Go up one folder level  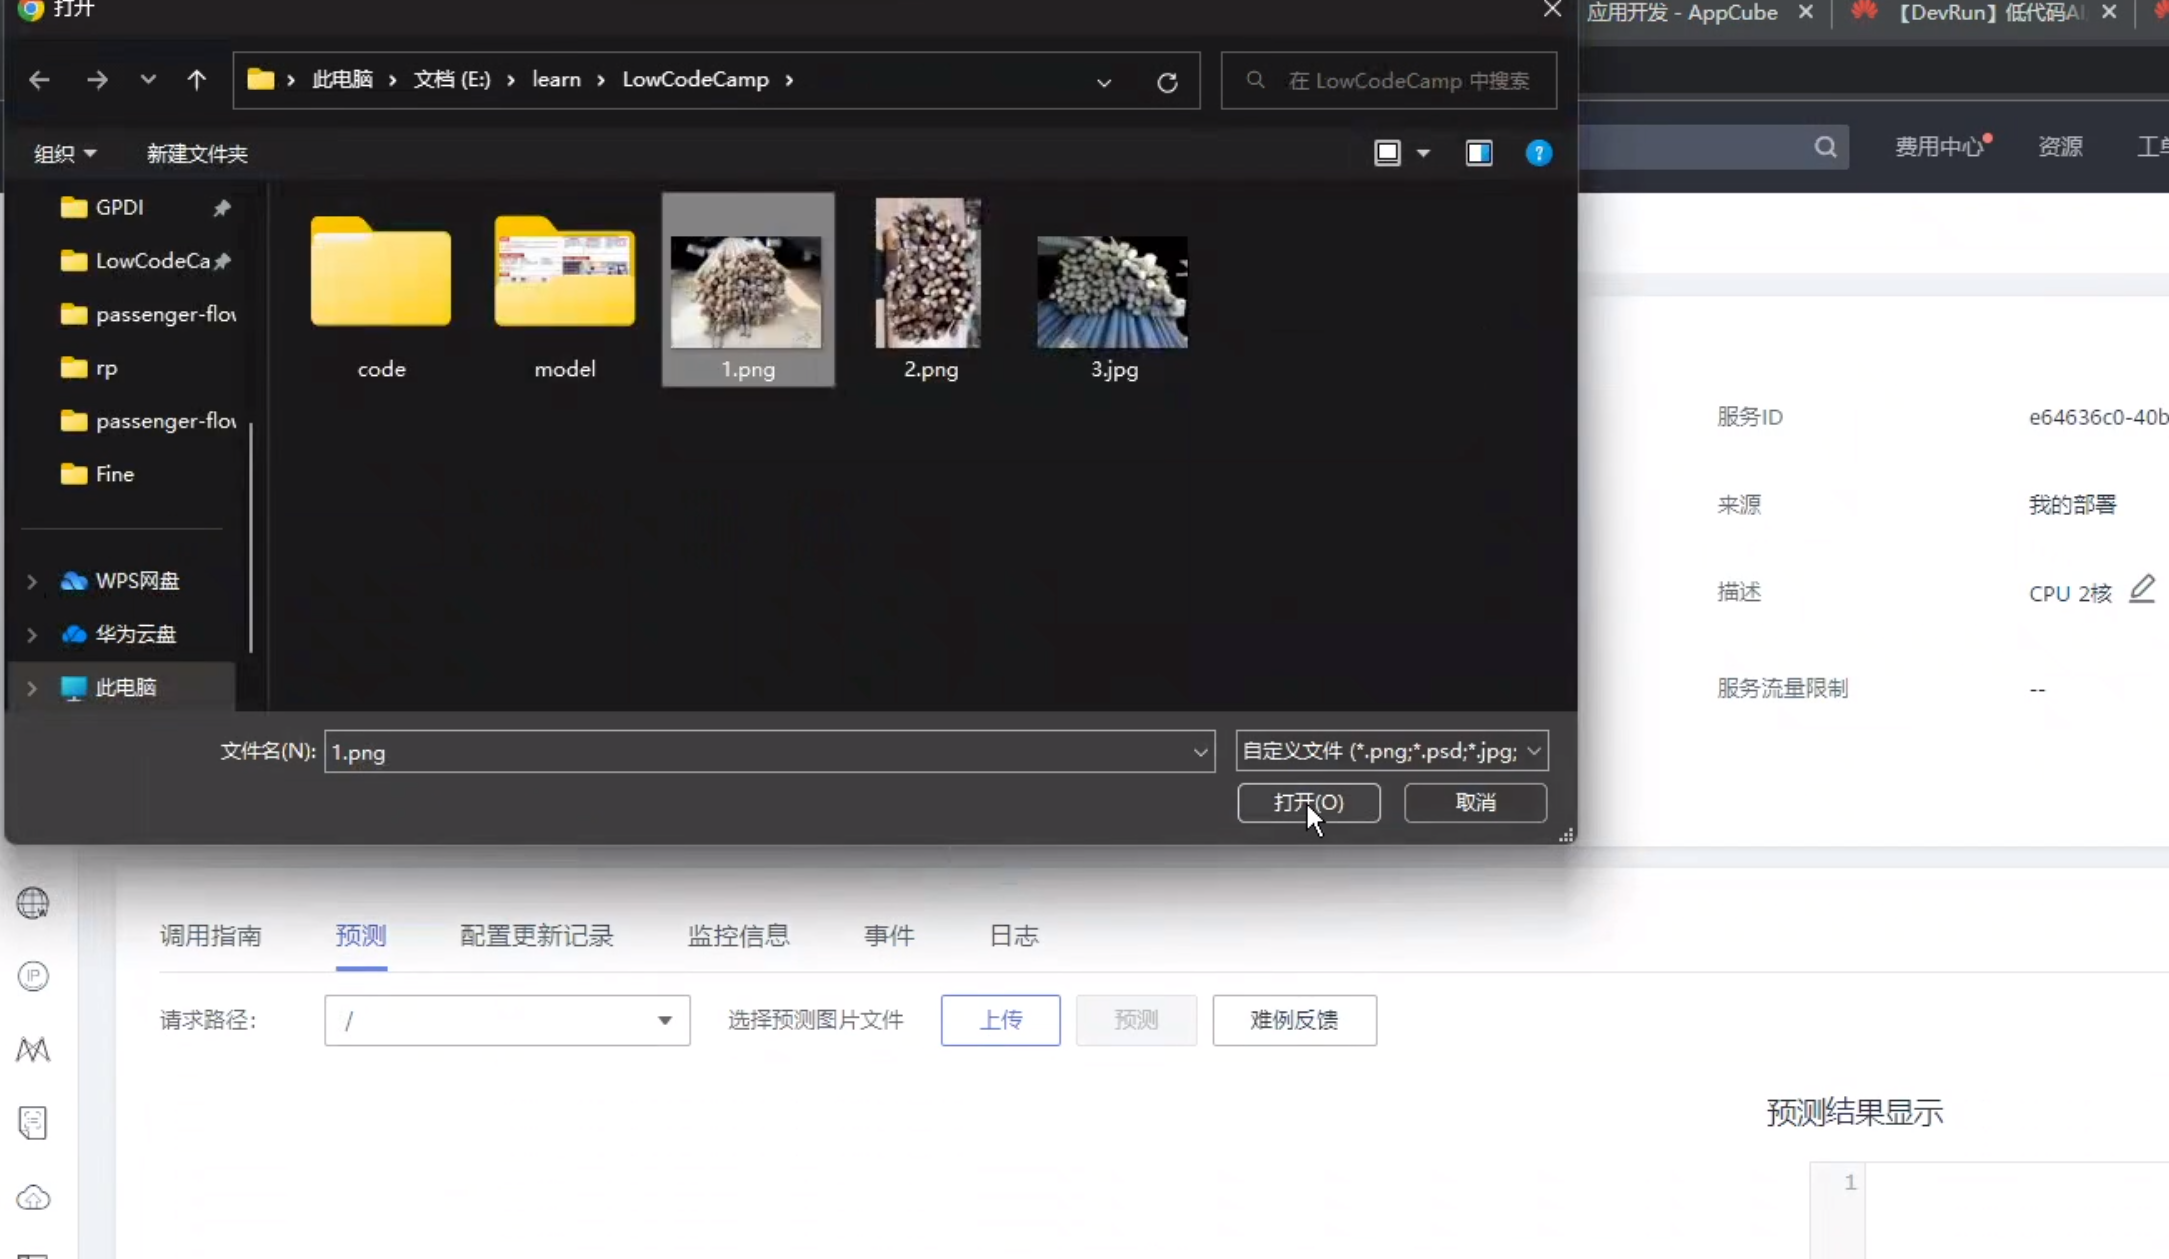click(x=196, y=80)
